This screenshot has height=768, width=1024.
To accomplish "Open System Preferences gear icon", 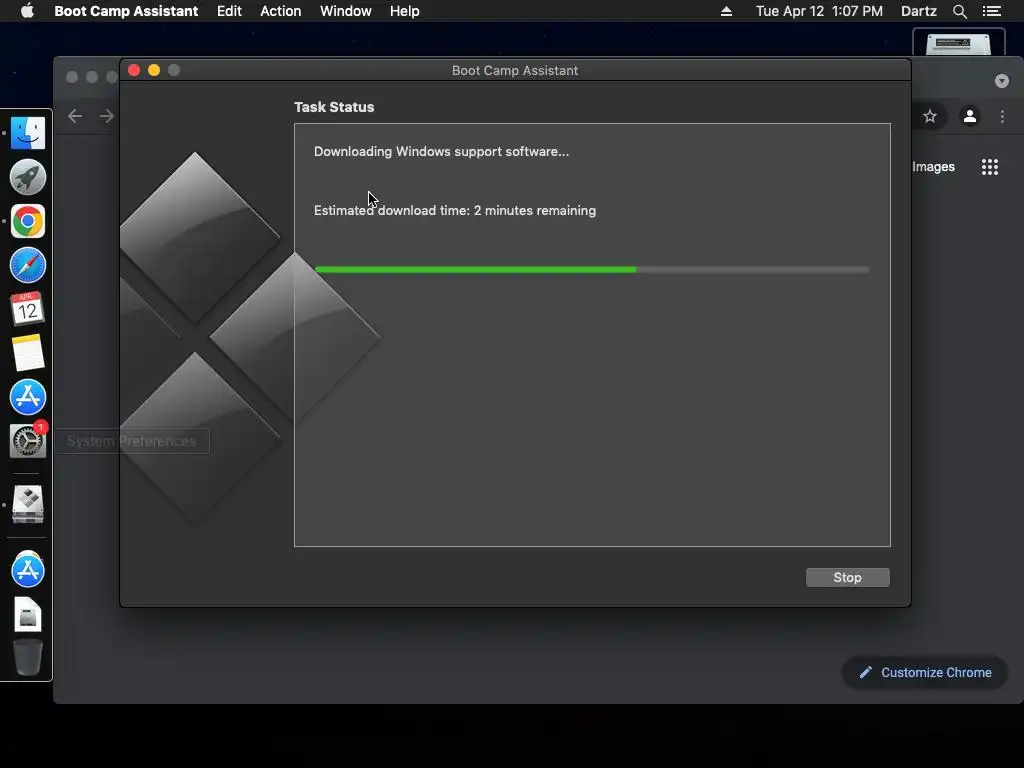I will (x=27, y=441).
